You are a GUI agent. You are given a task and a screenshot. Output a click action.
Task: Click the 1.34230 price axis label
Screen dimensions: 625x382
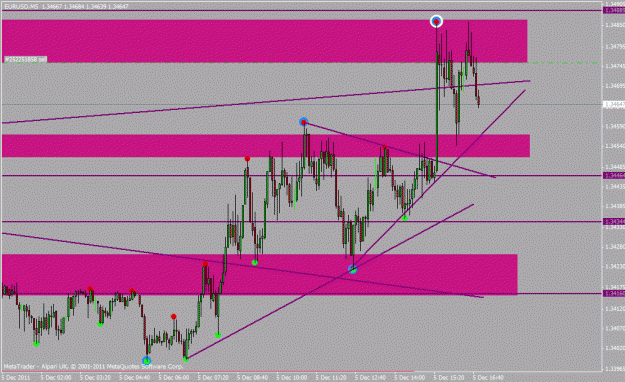pyautogui.click(x=615, y=266)
